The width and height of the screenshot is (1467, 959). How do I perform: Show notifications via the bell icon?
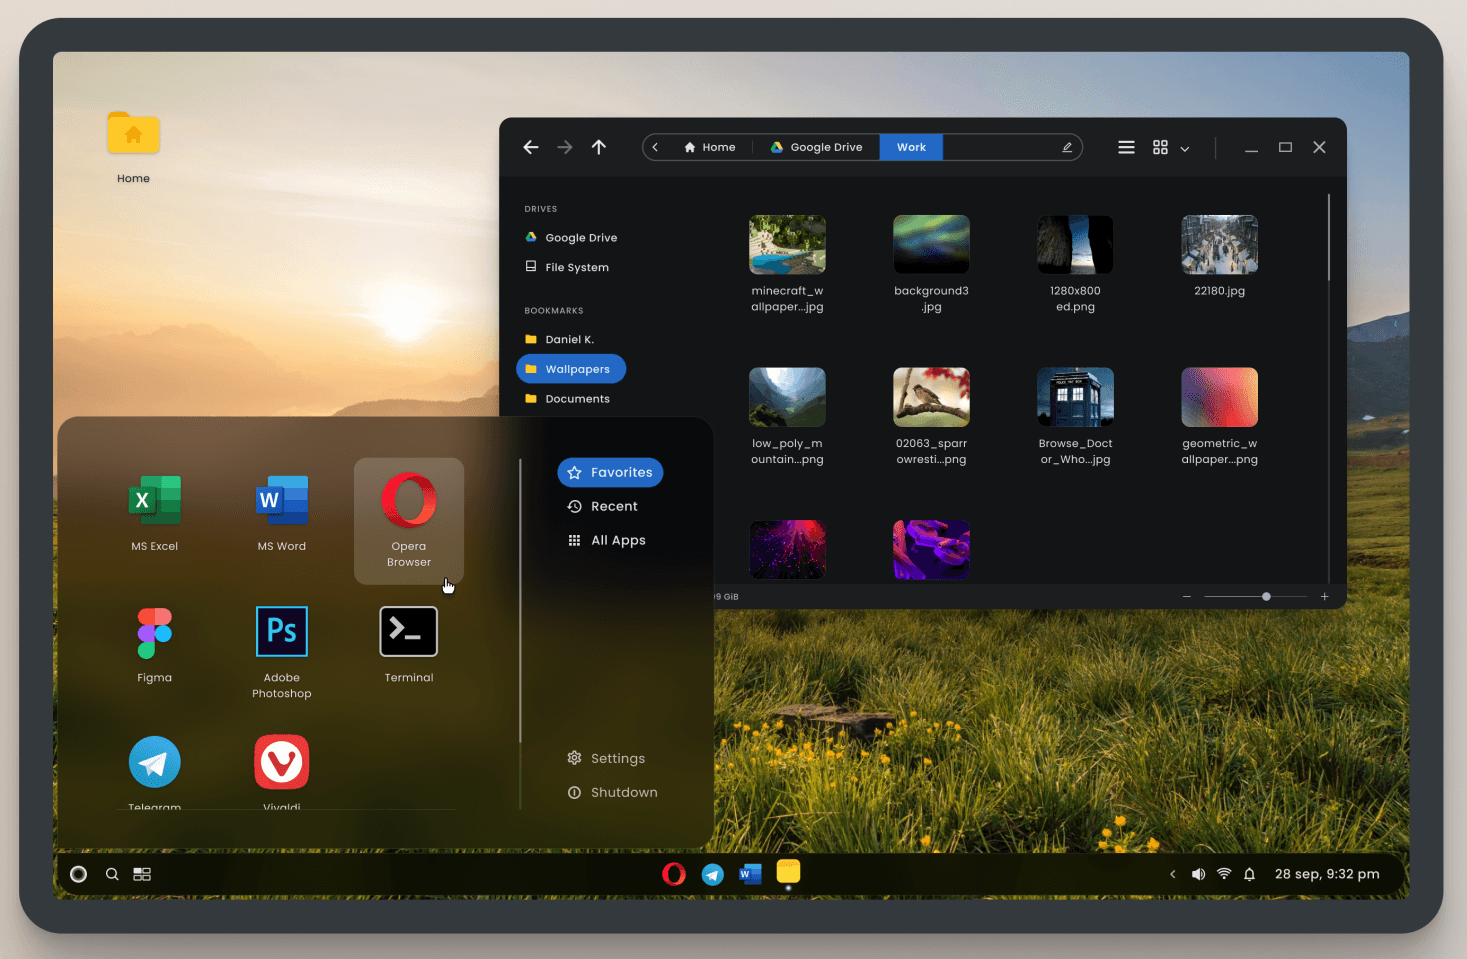point(1249,874)
